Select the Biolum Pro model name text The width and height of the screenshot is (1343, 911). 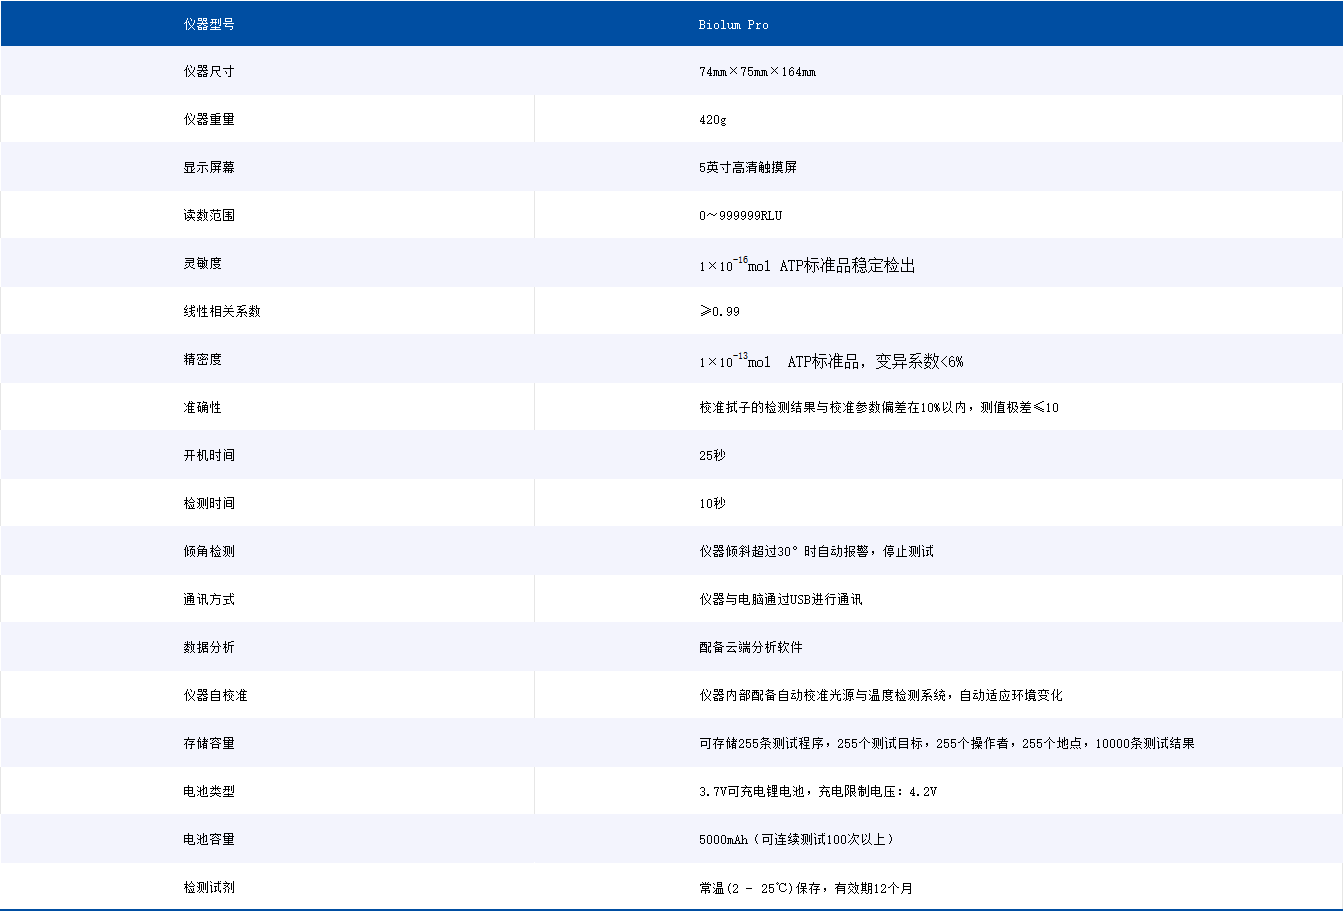click(735, 24)
